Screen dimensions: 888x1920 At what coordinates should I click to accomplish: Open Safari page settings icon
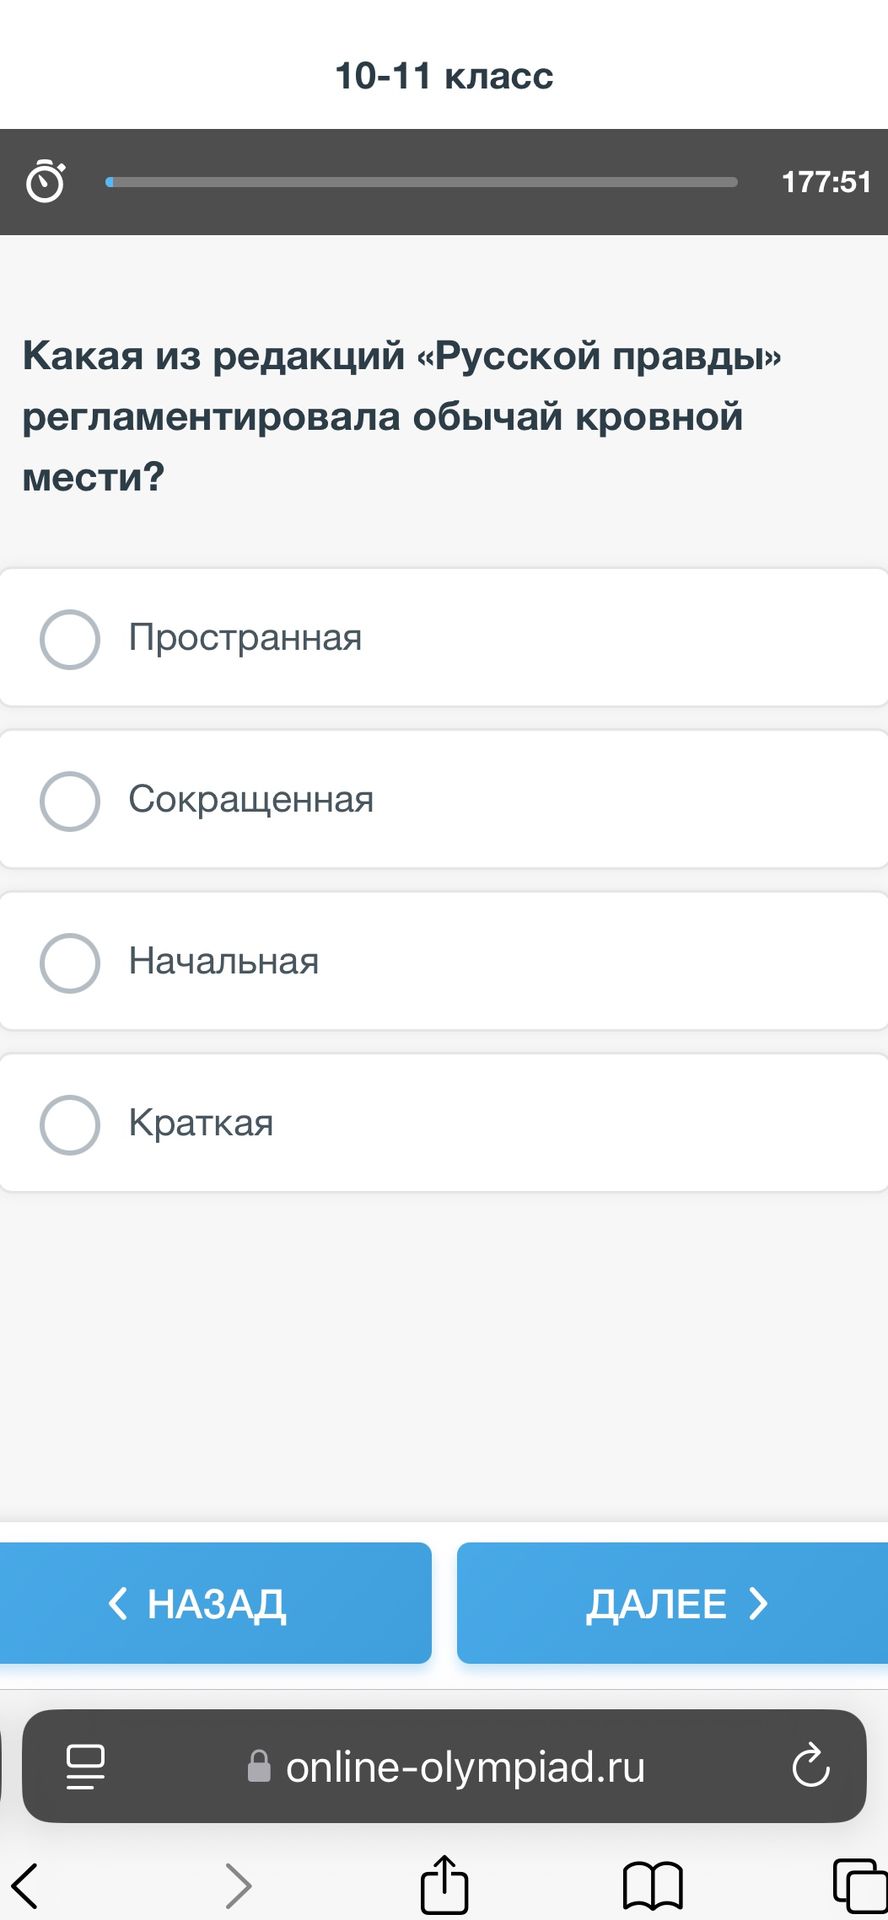(x=85, y=1766)
